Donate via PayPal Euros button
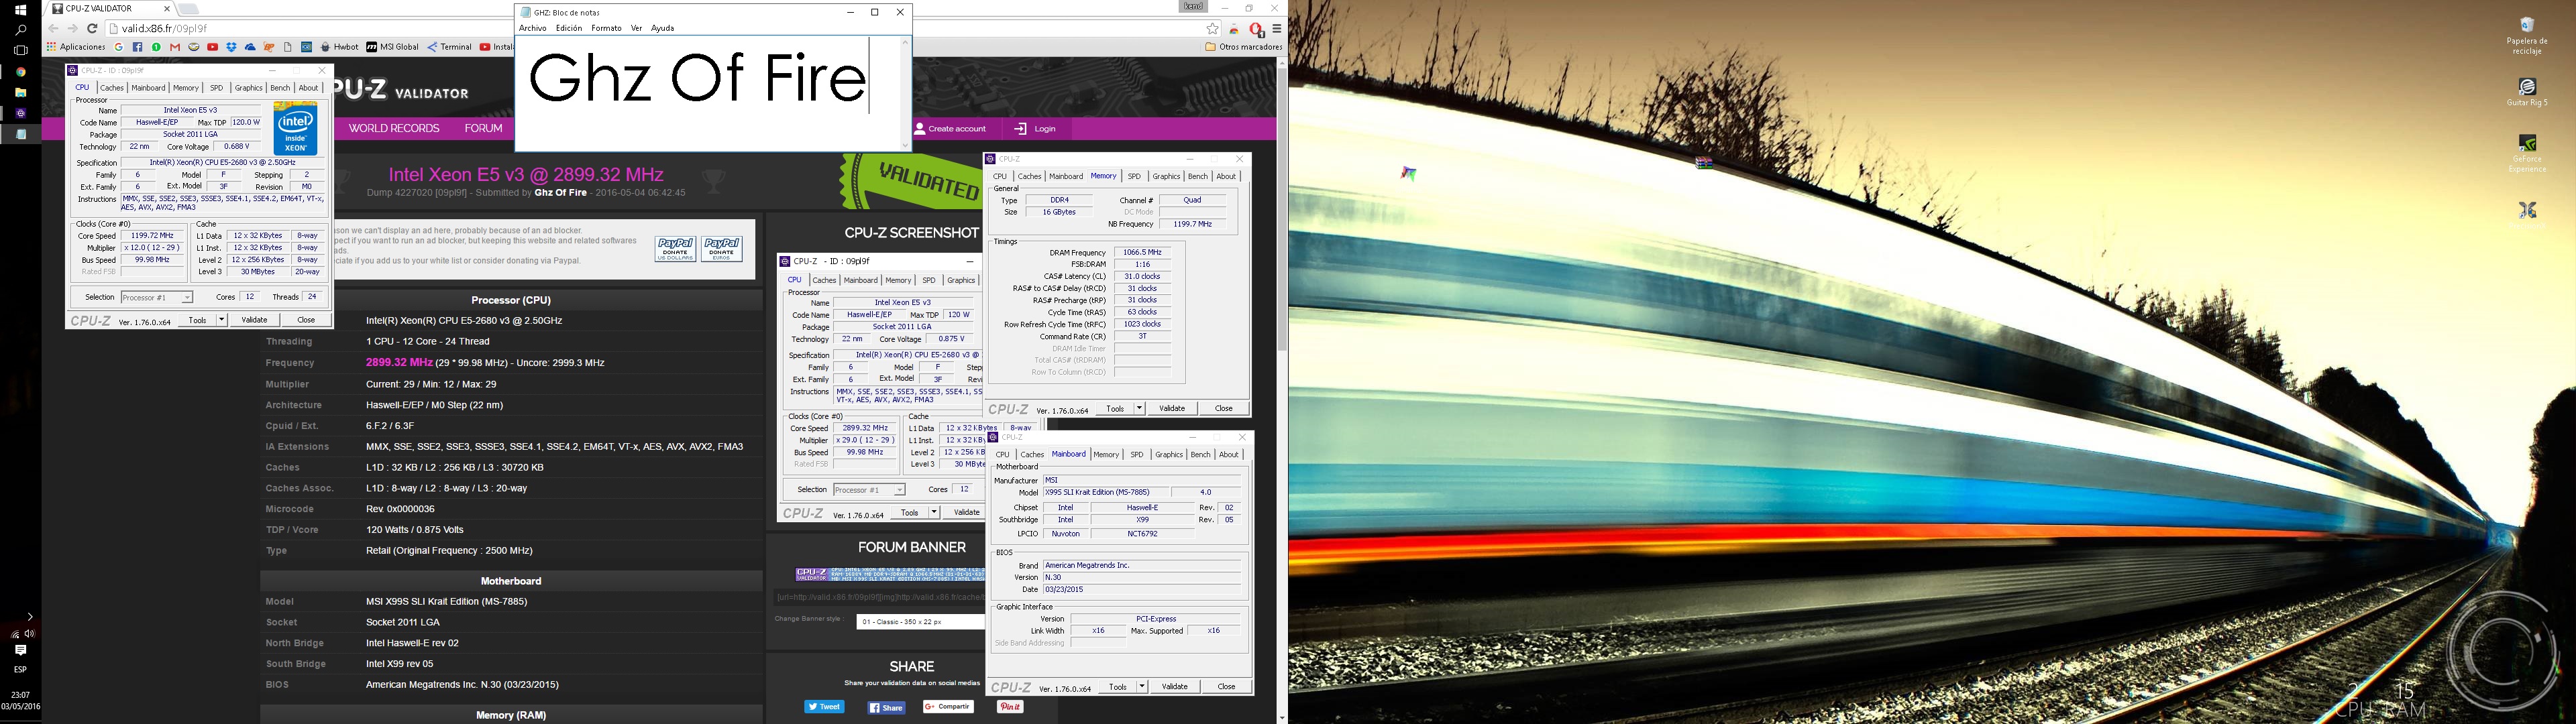Viewport: 2576px width, 724px height. 722,249
